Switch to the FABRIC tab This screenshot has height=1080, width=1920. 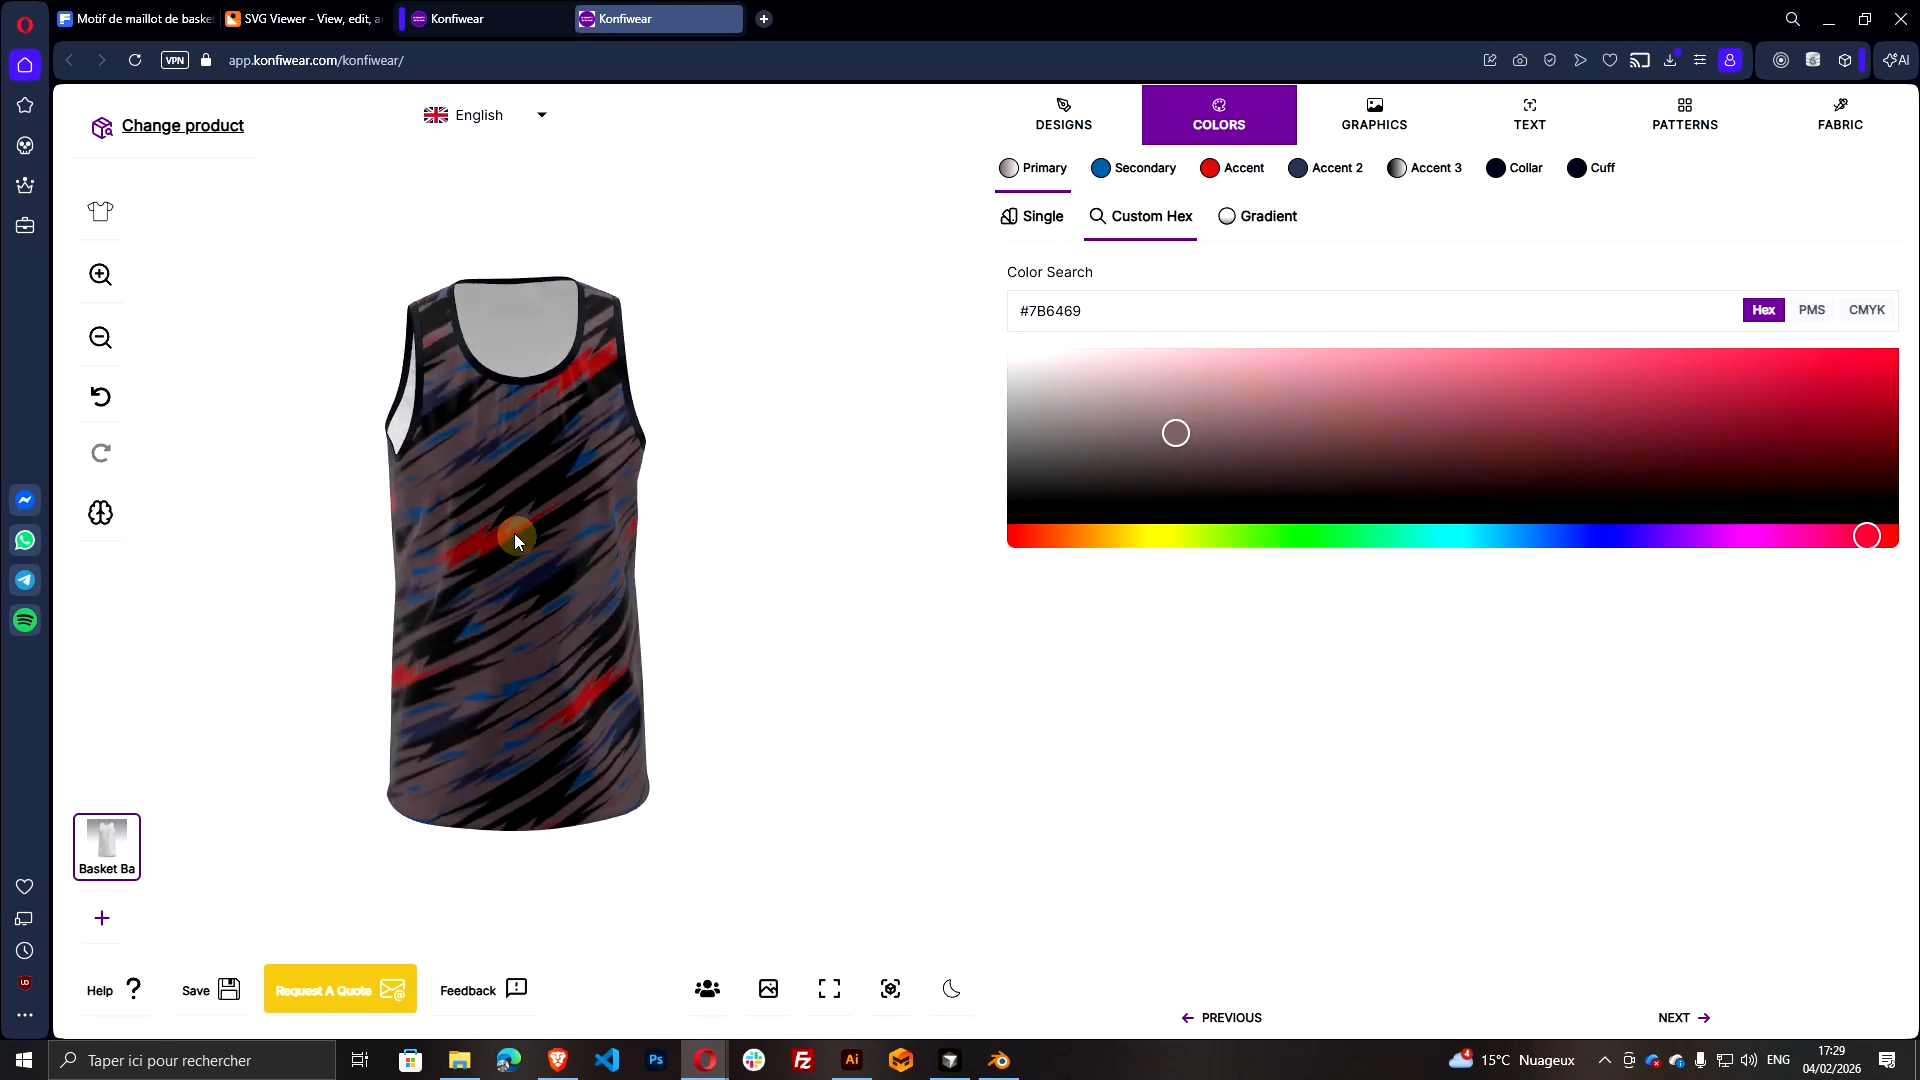tap(1841, 114)
